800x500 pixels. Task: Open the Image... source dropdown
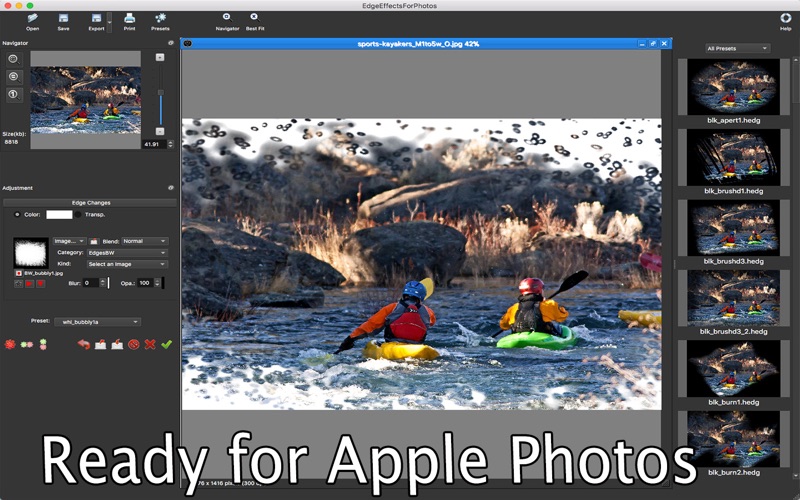tap(69, 241)
